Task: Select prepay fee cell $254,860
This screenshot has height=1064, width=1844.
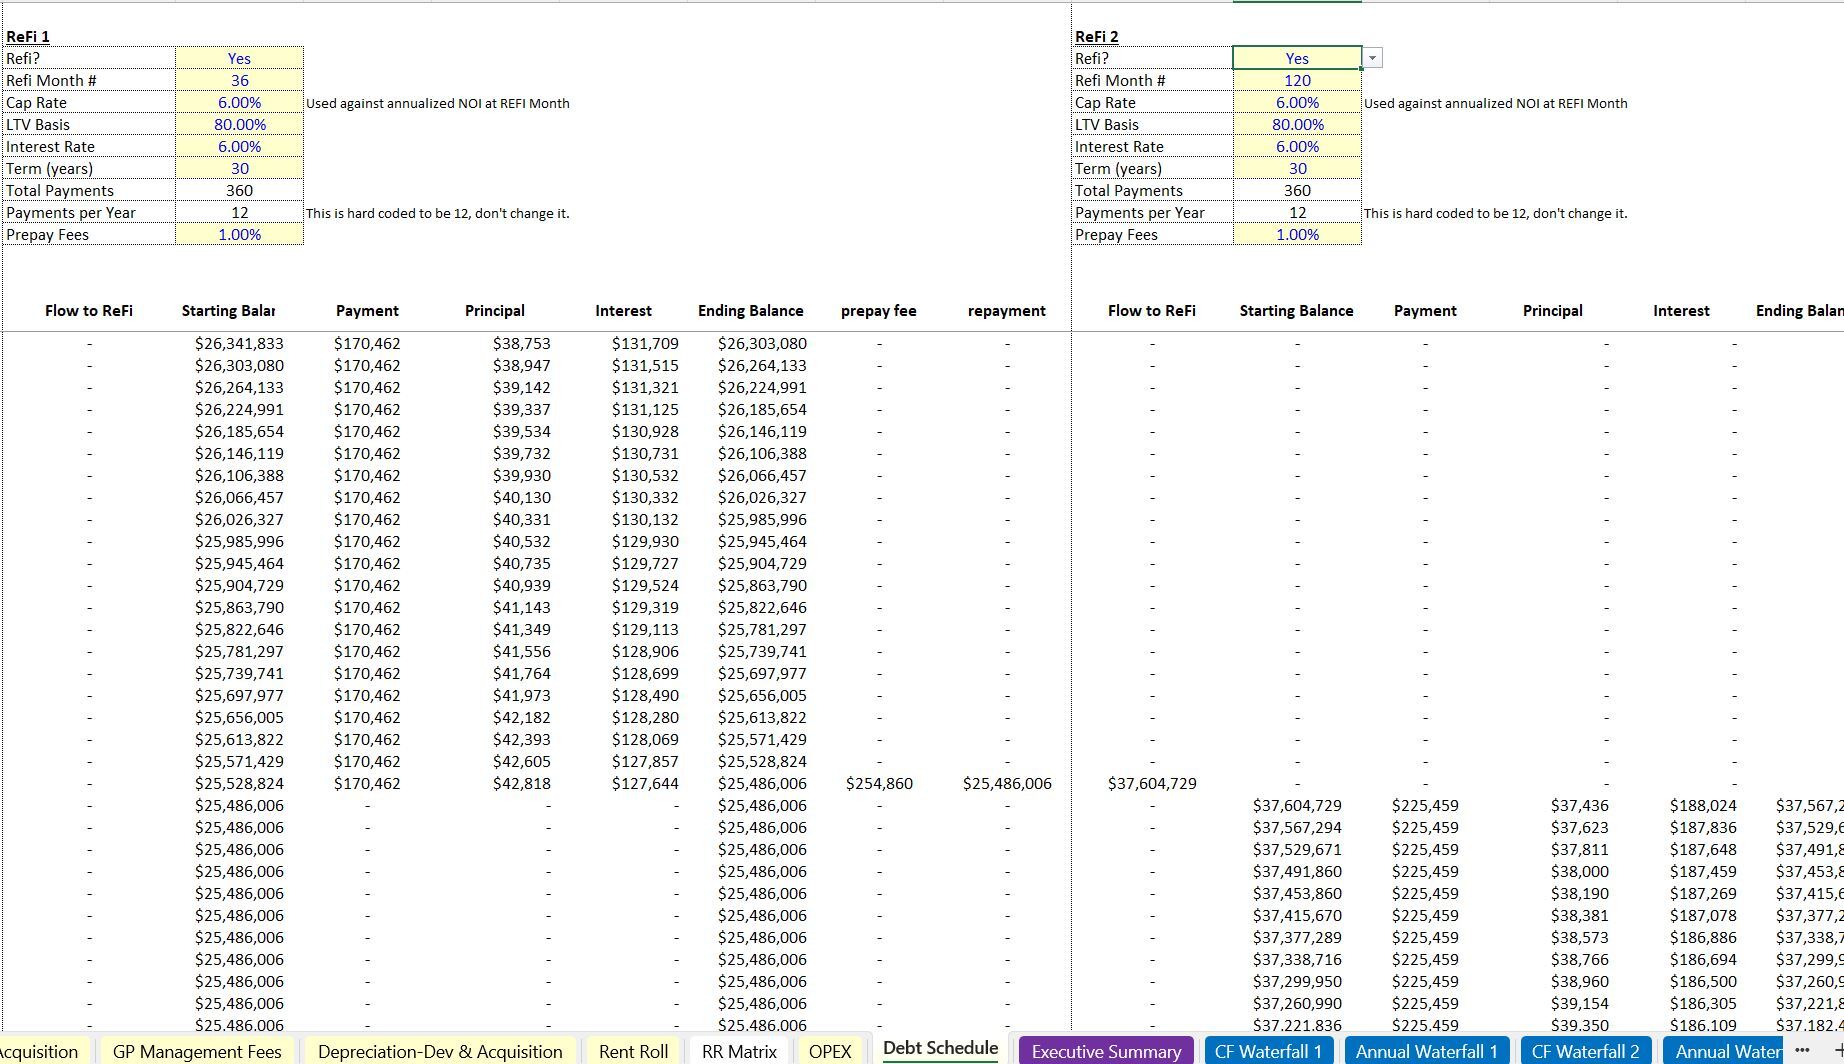Action: coord(879,783)
